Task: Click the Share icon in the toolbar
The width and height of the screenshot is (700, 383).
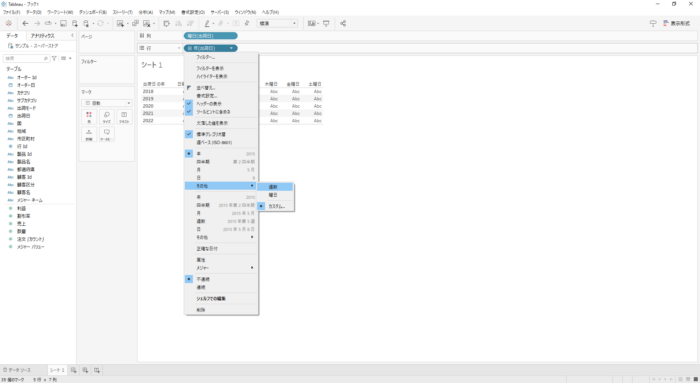Action: point(343,23)
